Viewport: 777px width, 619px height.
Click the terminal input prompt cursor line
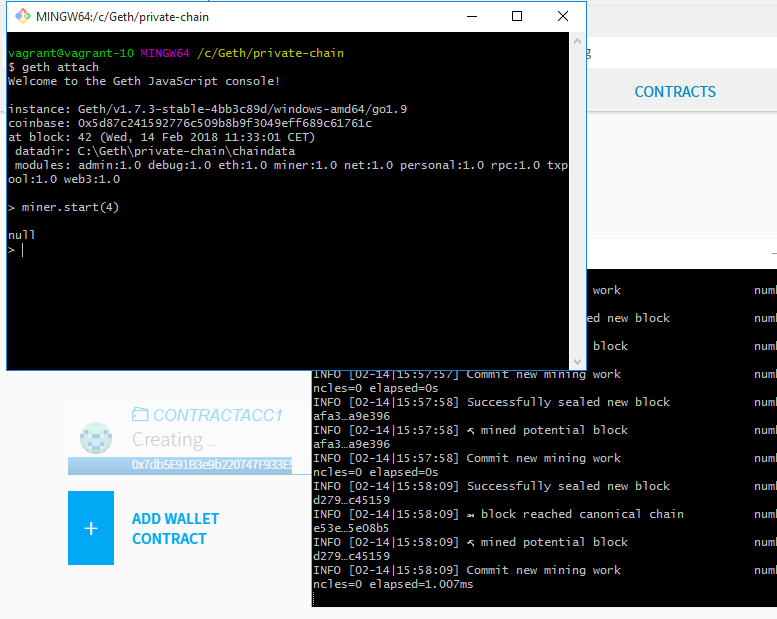[16, 250]
